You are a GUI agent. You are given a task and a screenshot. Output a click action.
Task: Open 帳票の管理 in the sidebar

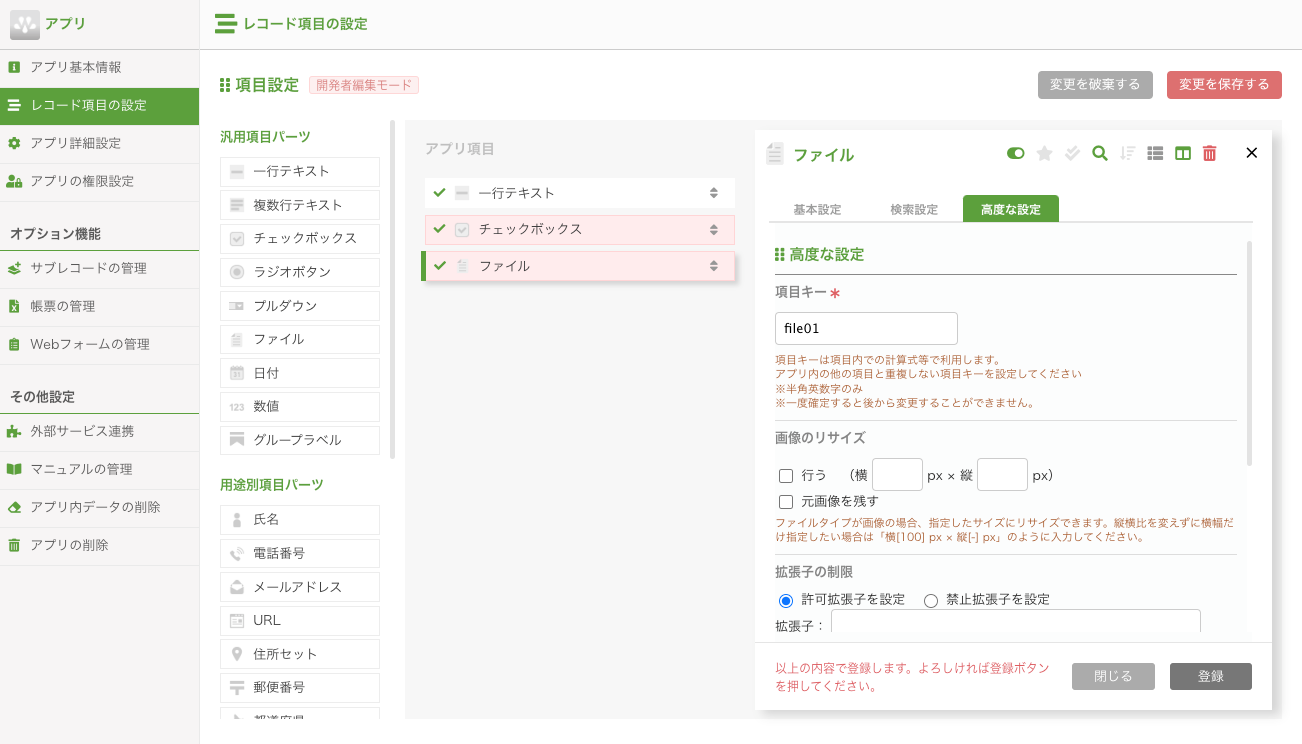tap(68, 307)
